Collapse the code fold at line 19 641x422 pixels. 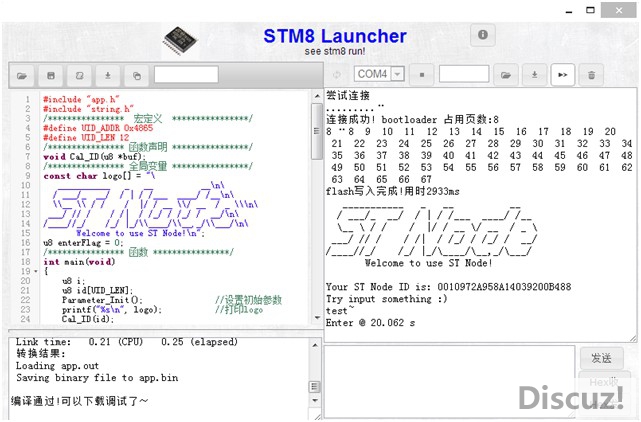pyautogui.click(x=36, y=271)
